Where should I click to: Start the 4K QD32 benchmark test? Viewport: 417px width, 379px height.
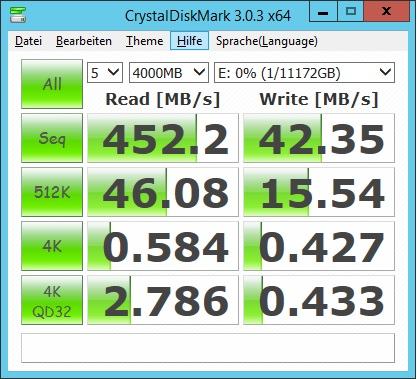pos(52,300)
